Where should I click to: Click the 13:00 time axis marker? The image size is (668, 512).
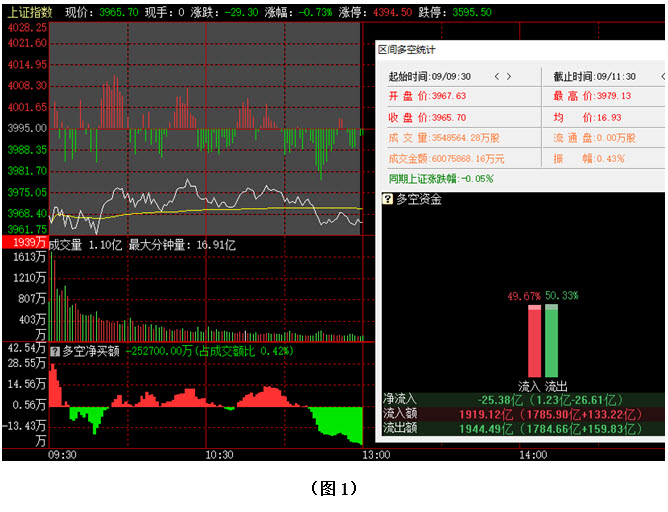tap(375, 454)
